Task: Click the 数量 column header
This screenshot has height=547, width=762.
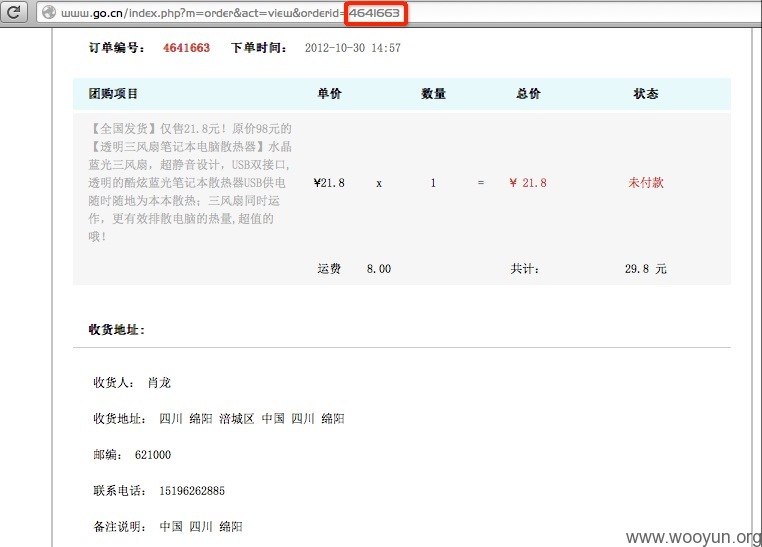Action: (x=433, y=93)
